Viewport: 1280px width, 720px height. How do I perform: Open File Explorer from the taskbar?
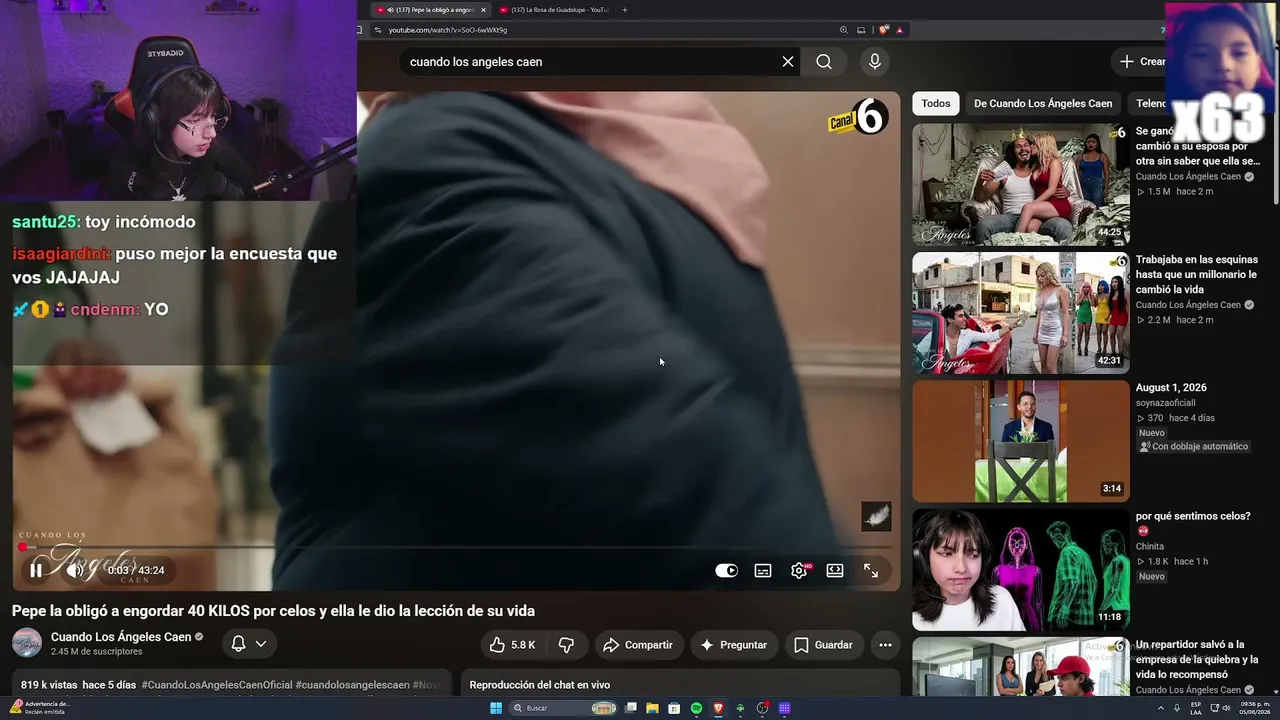653,708
